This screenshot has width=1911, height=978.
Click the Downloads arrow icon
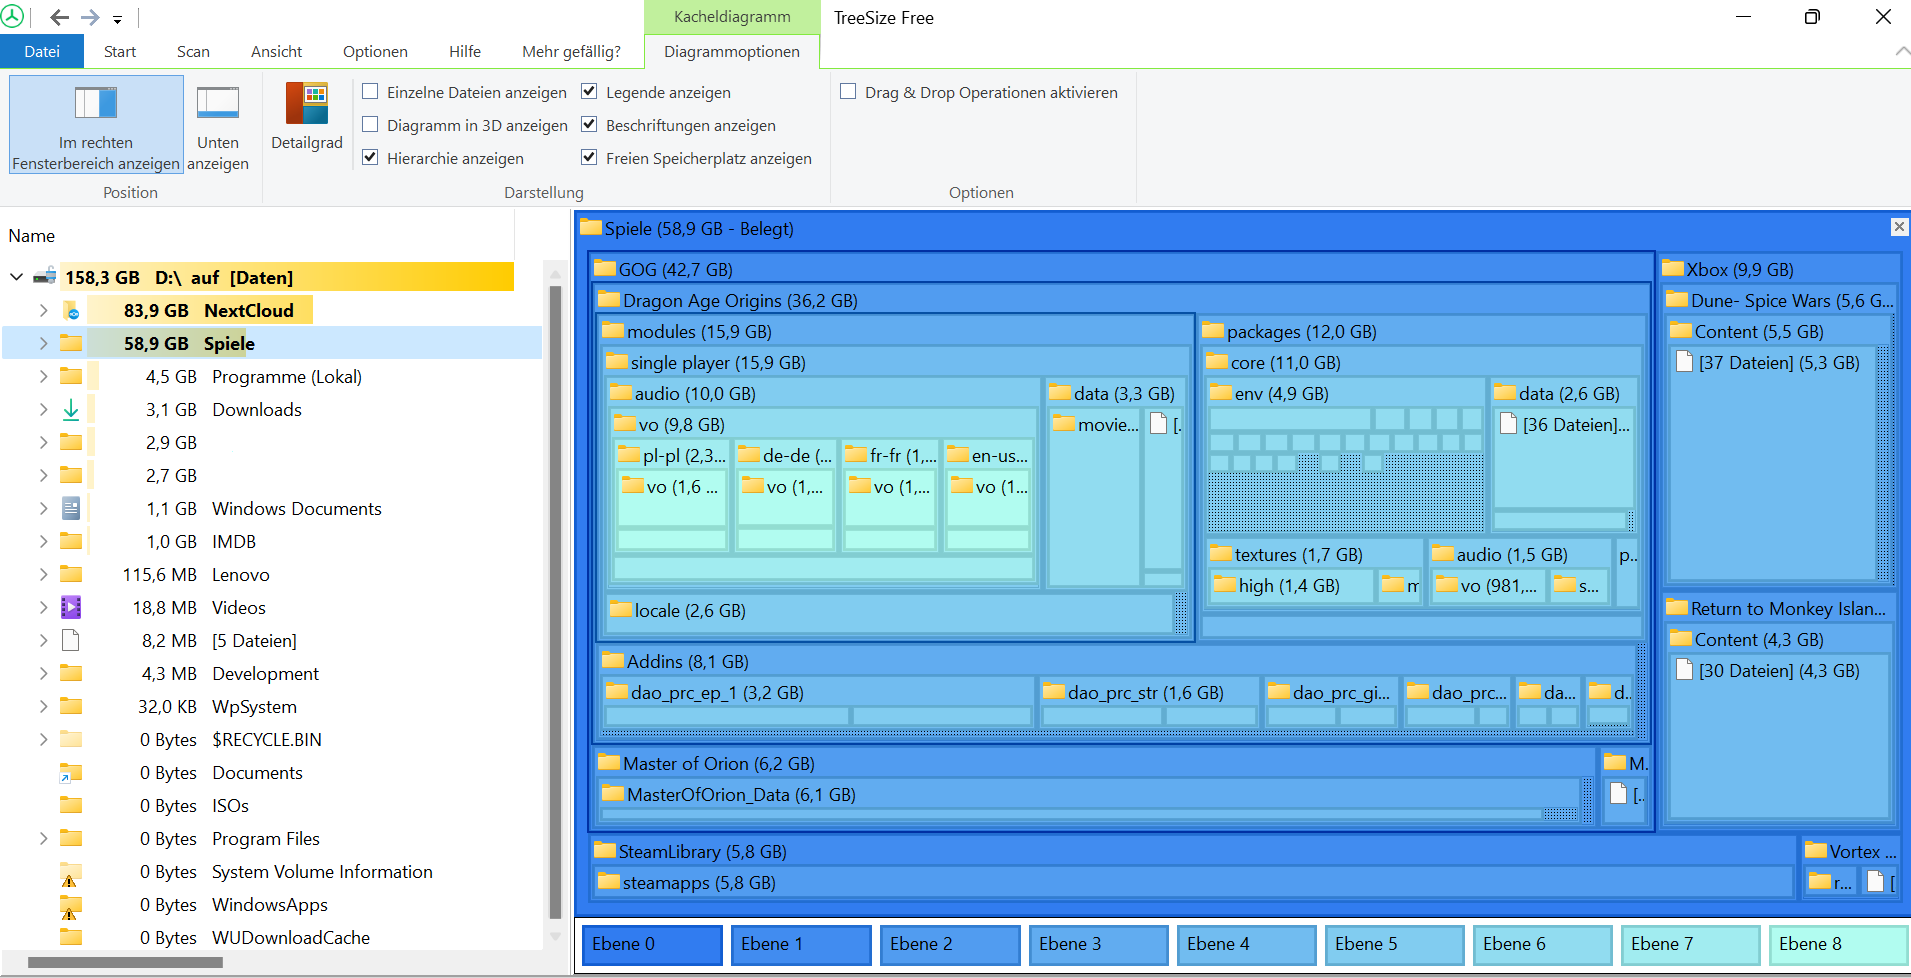(71, 409)
